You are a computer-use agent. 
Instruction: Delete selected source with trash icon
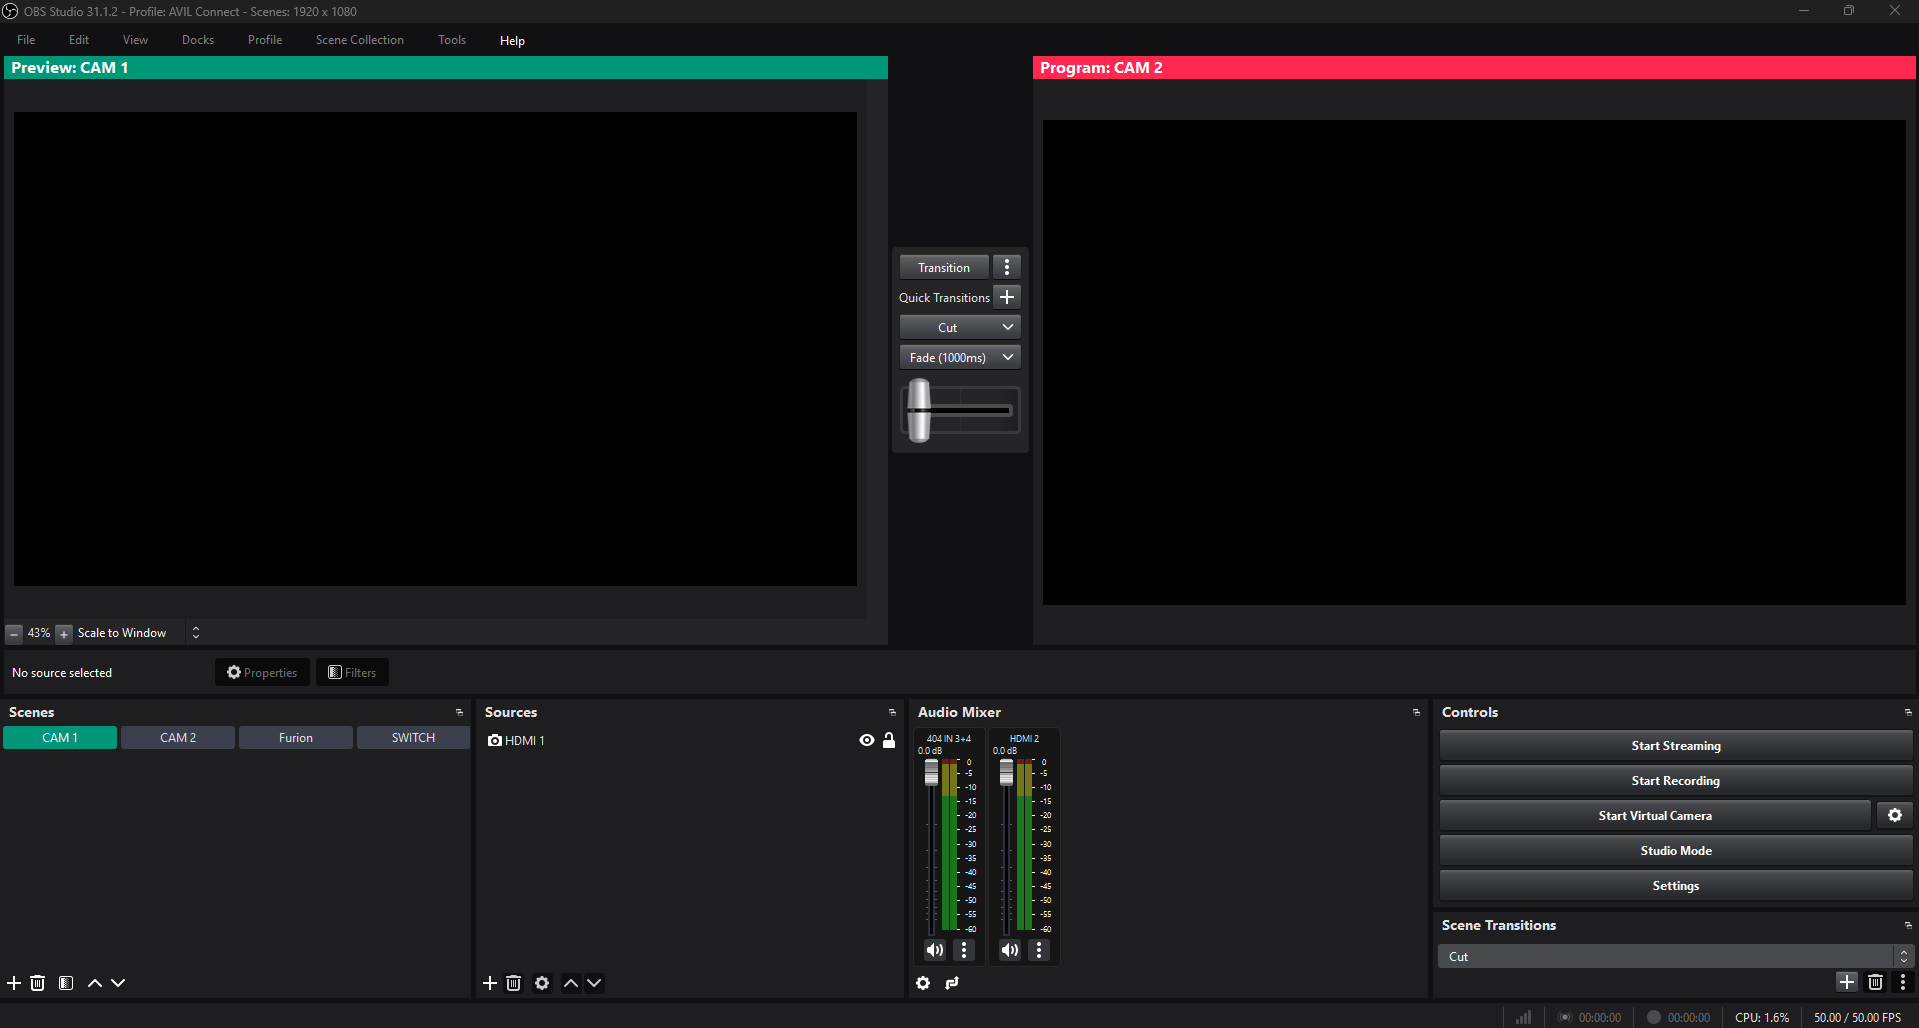coord(513,983)
